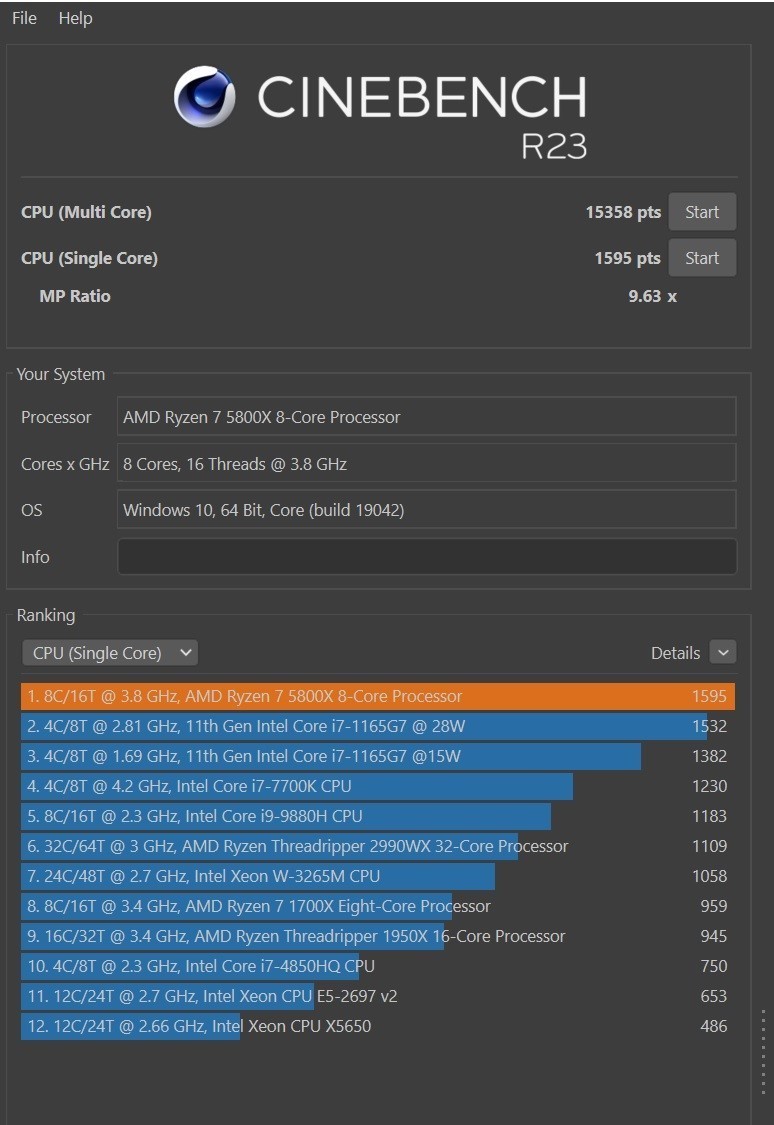Click the Cinebench sphere logo
774x1125 pixels.
204,97
